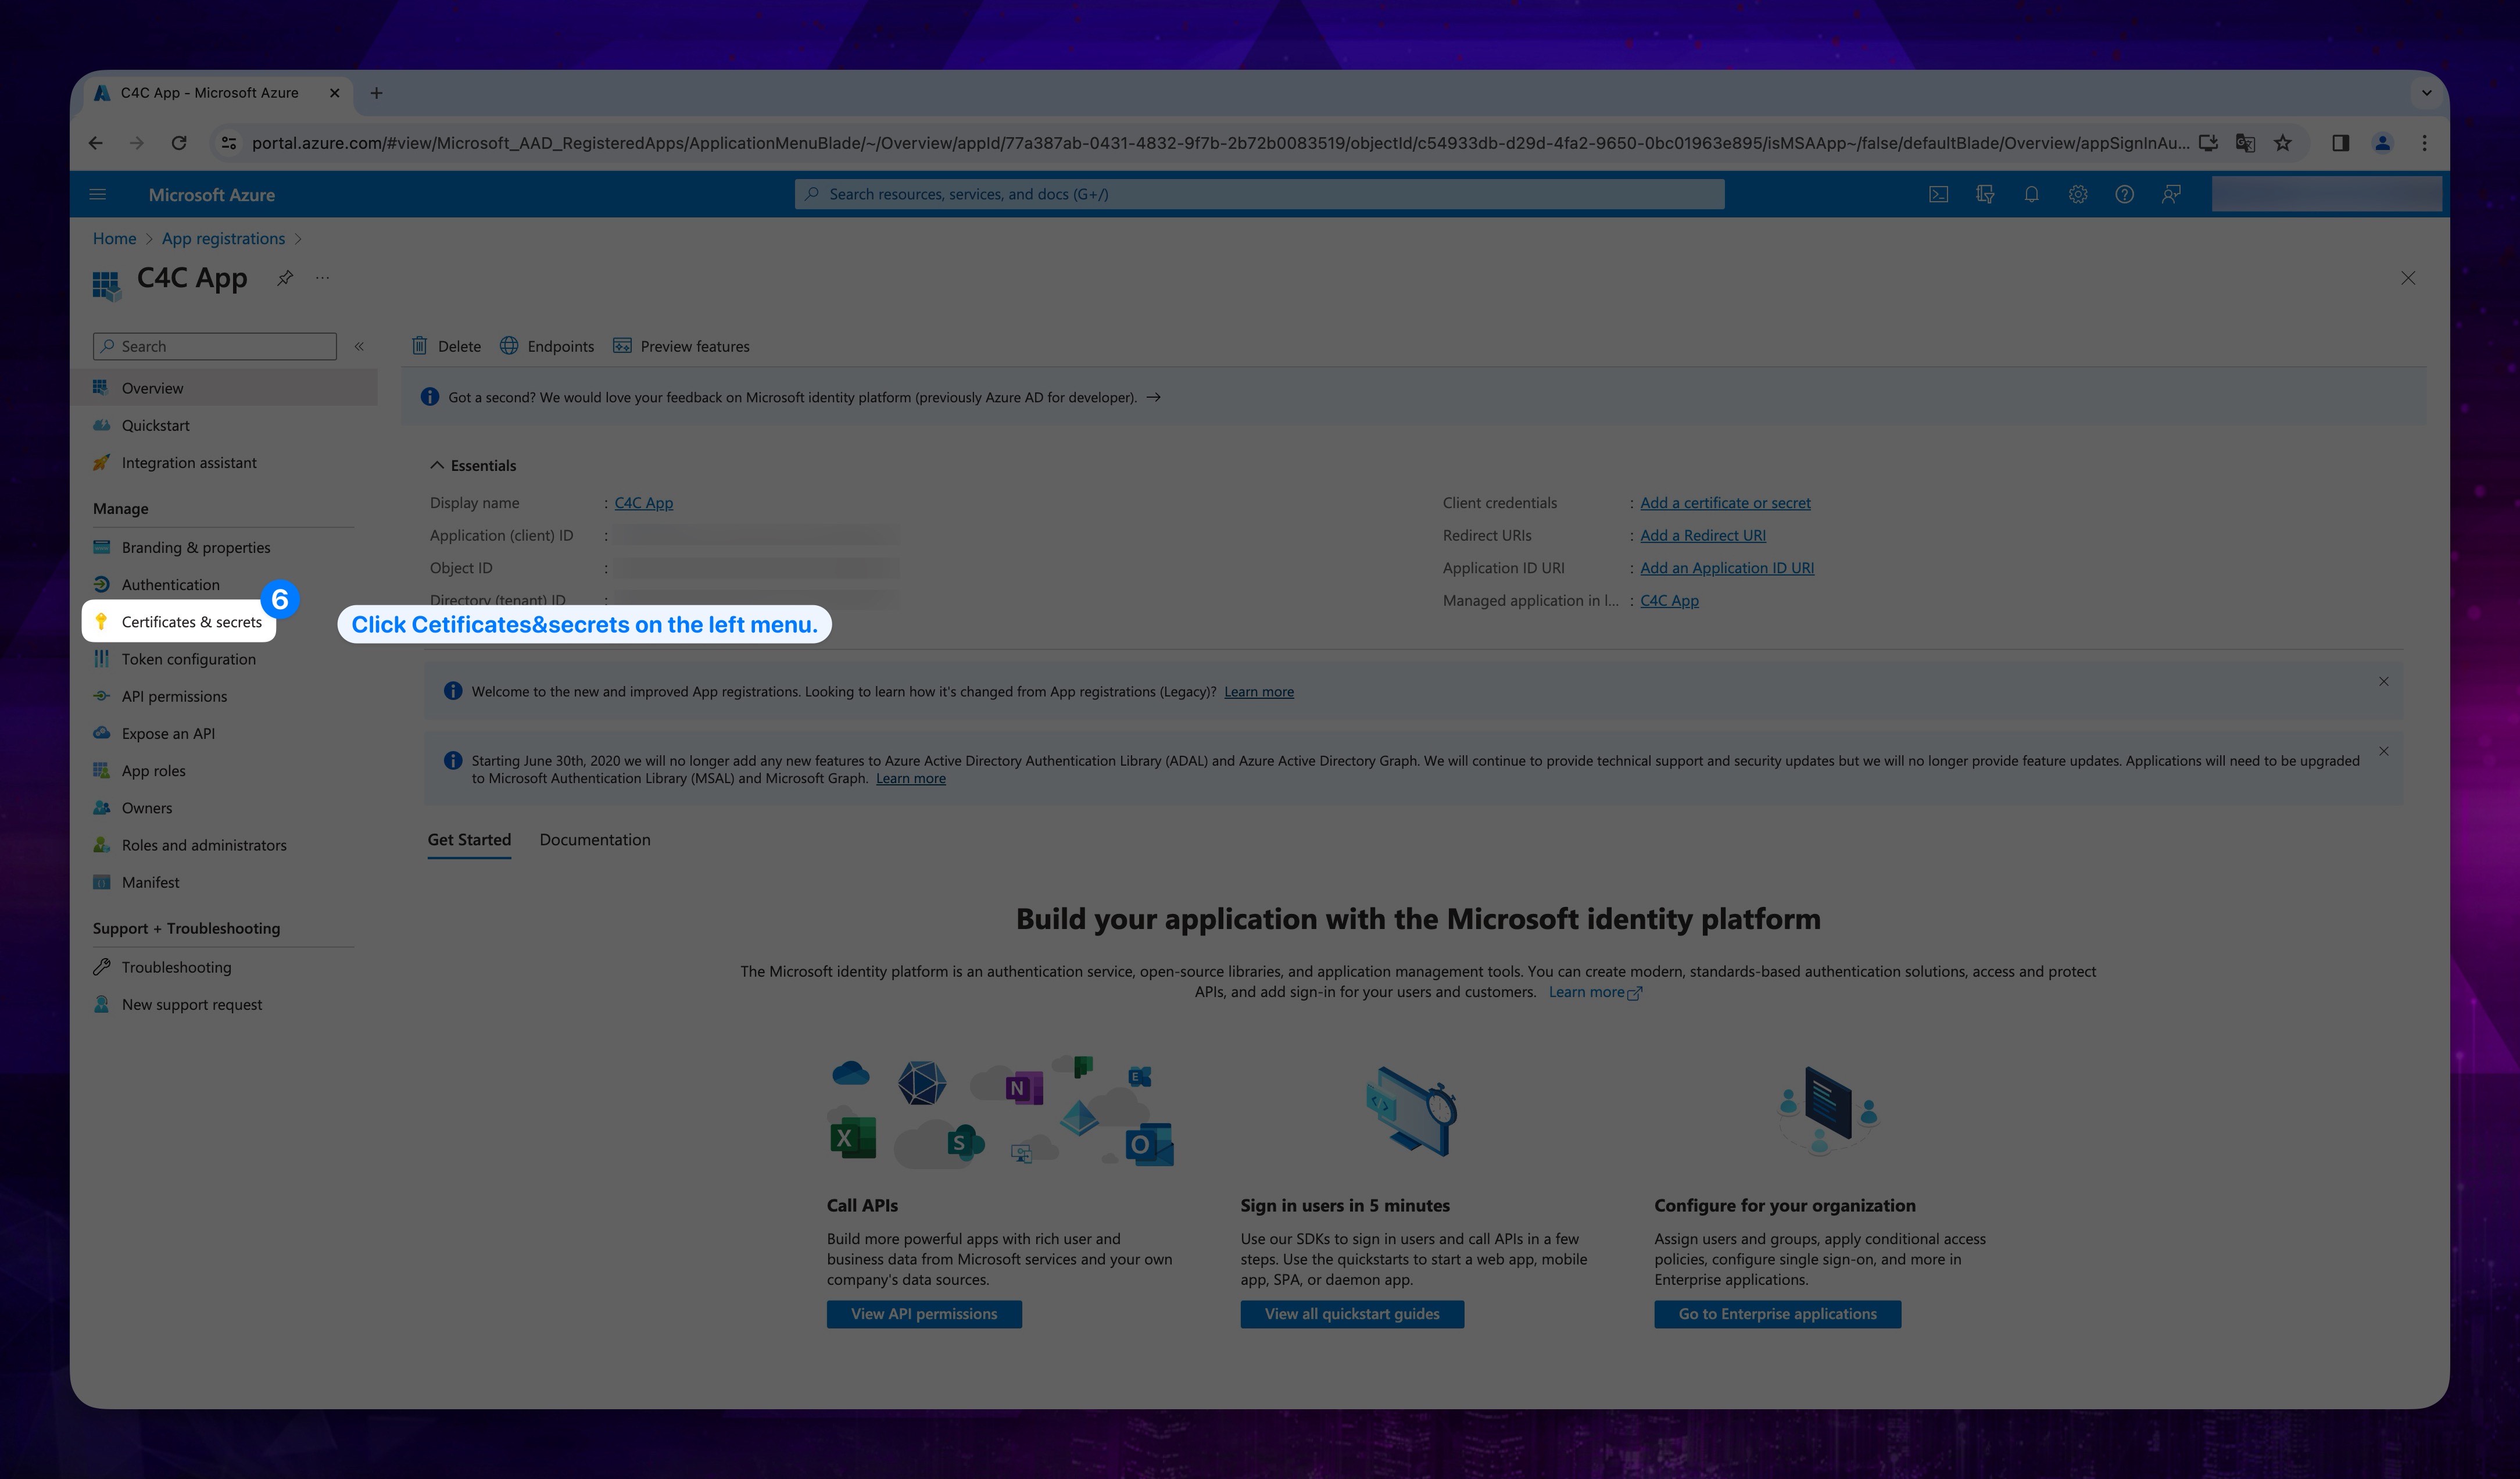
Task: Open Preview features
Action: click(681, 346)
